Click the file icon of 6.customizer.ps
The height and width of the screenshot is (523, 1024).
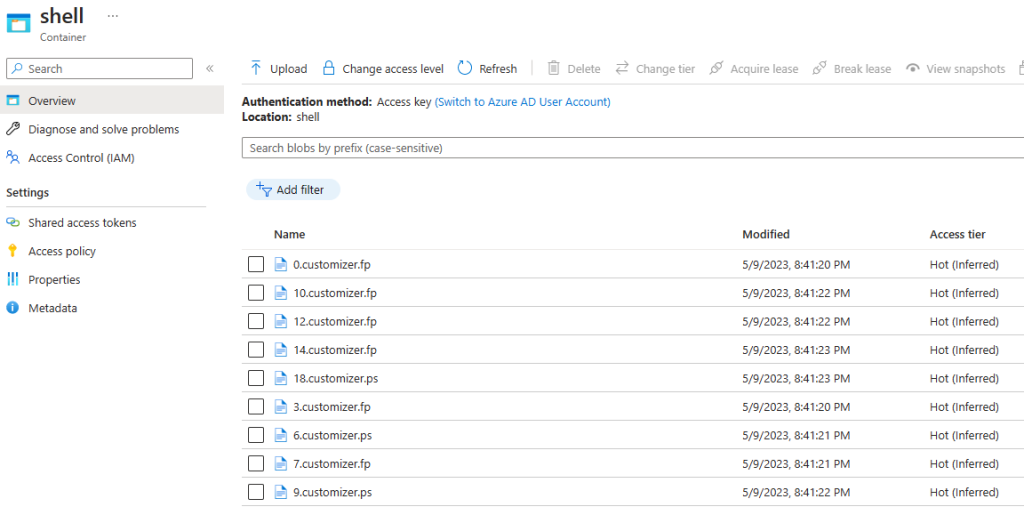(x=280, y=435)
